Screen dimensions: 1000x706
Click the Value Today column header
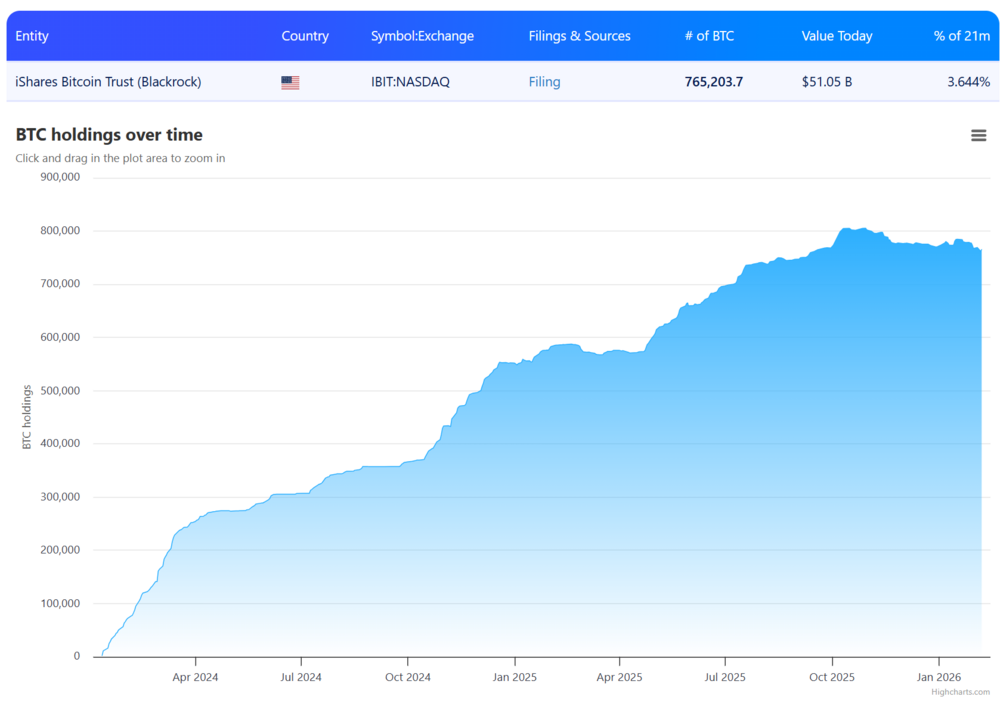837,36
